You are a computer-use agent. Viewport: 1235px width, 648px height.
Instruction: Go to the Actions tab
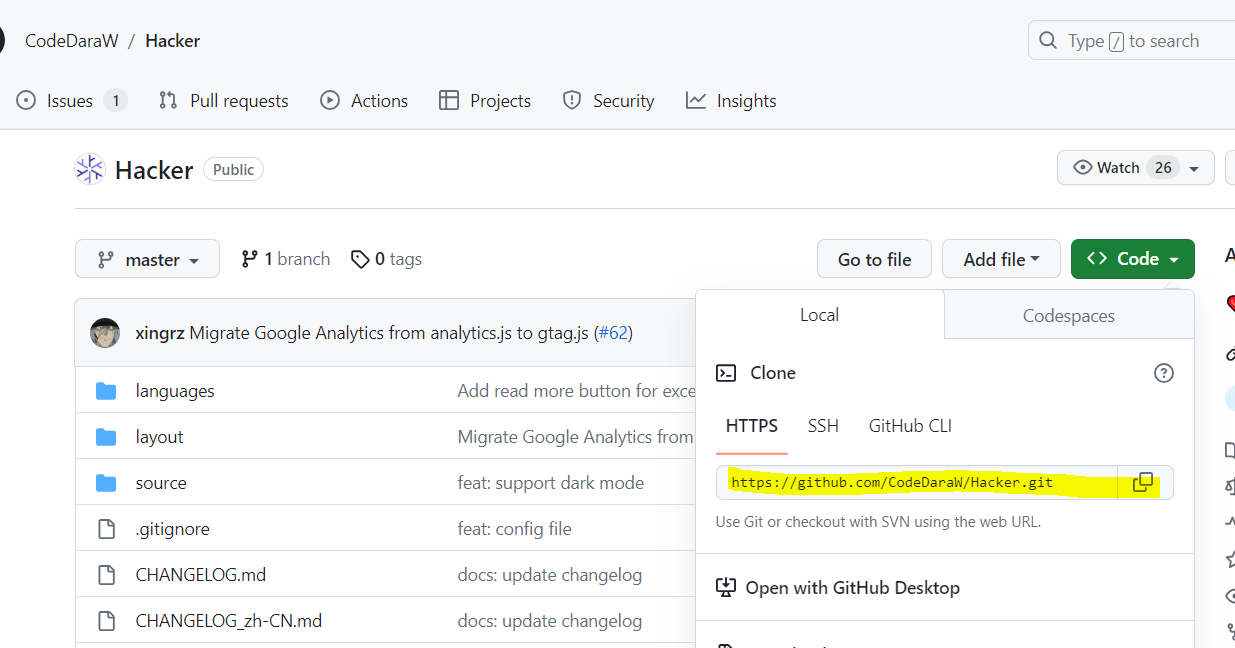pyautogui.click(x=364, y=101)
